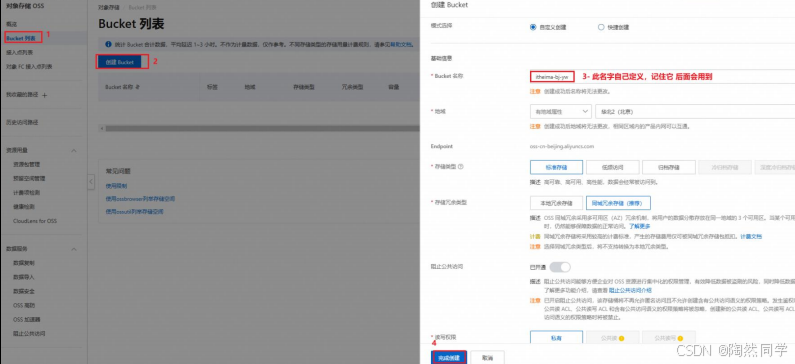795x364 pixels.
Task: Click the 完成创建 button
Action: pyautogui.click(x=449, y=357)
